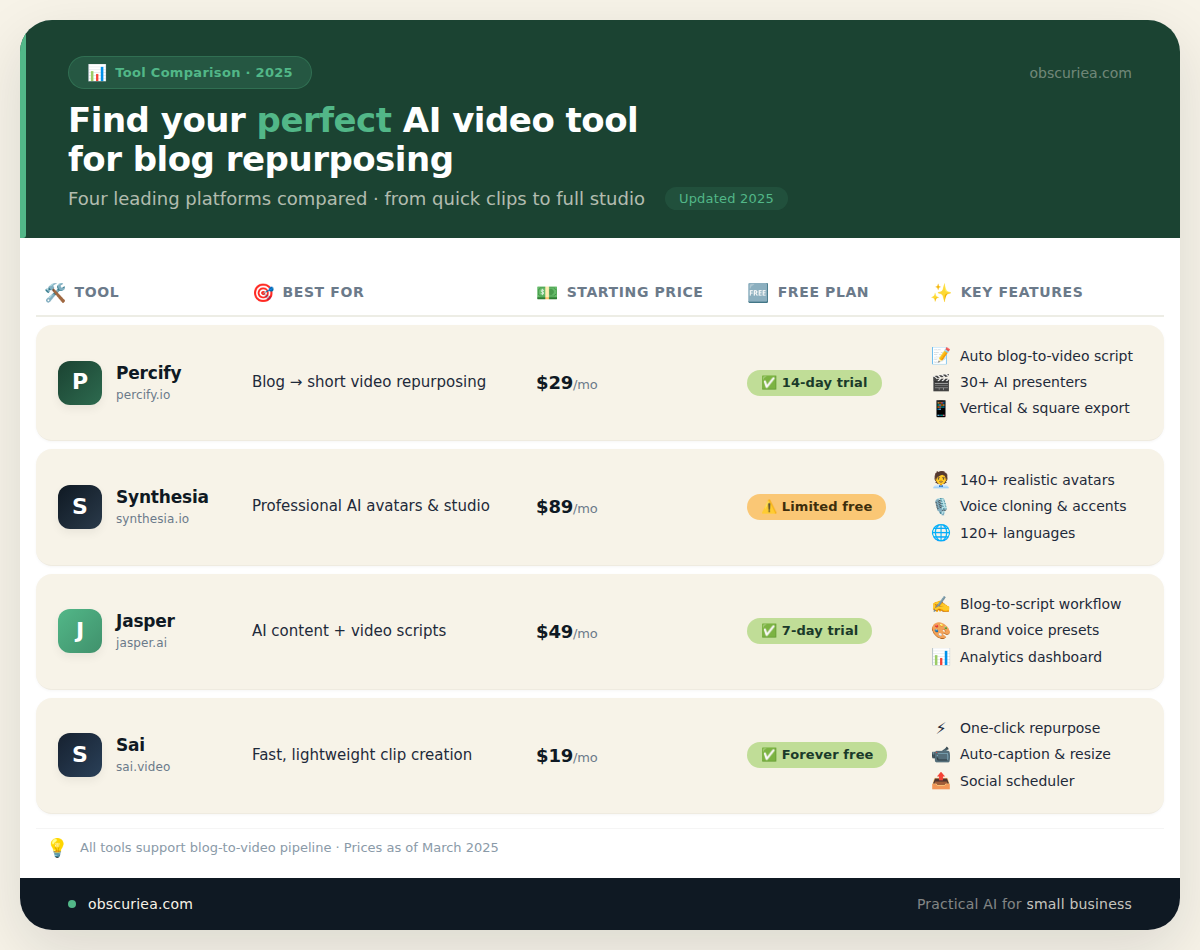This screenshot has width=1200, height=950.
Task: Click 'AI content + video scripts' text
Action: 349,631
